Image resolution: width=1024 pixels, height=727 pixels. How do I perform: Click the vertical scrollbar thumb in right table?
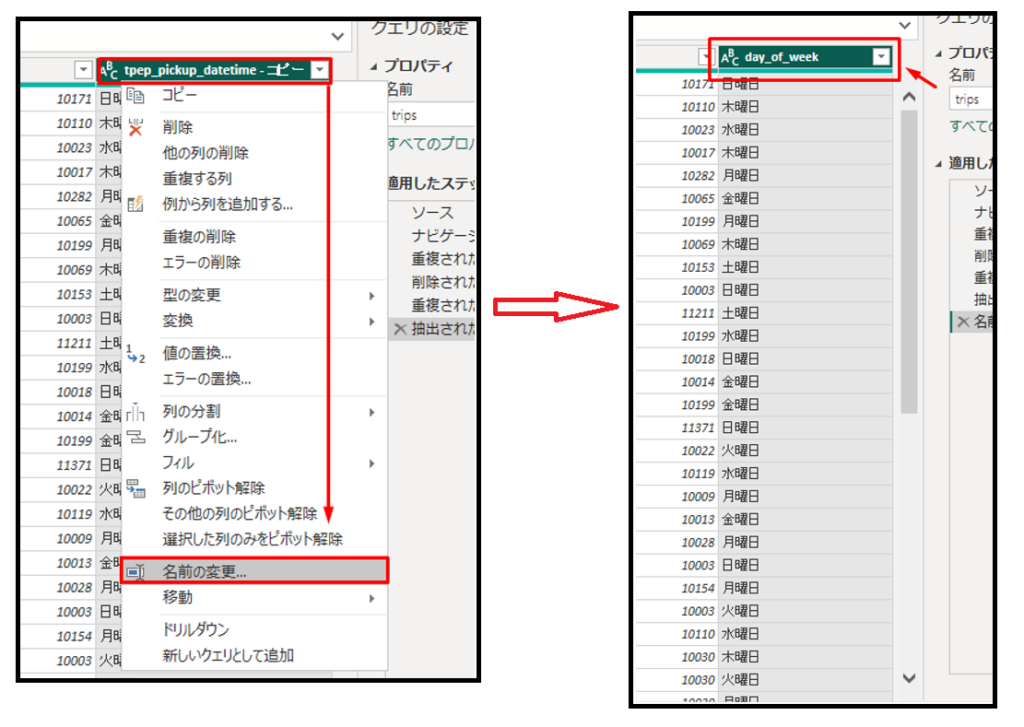click(x=908, y=261)
